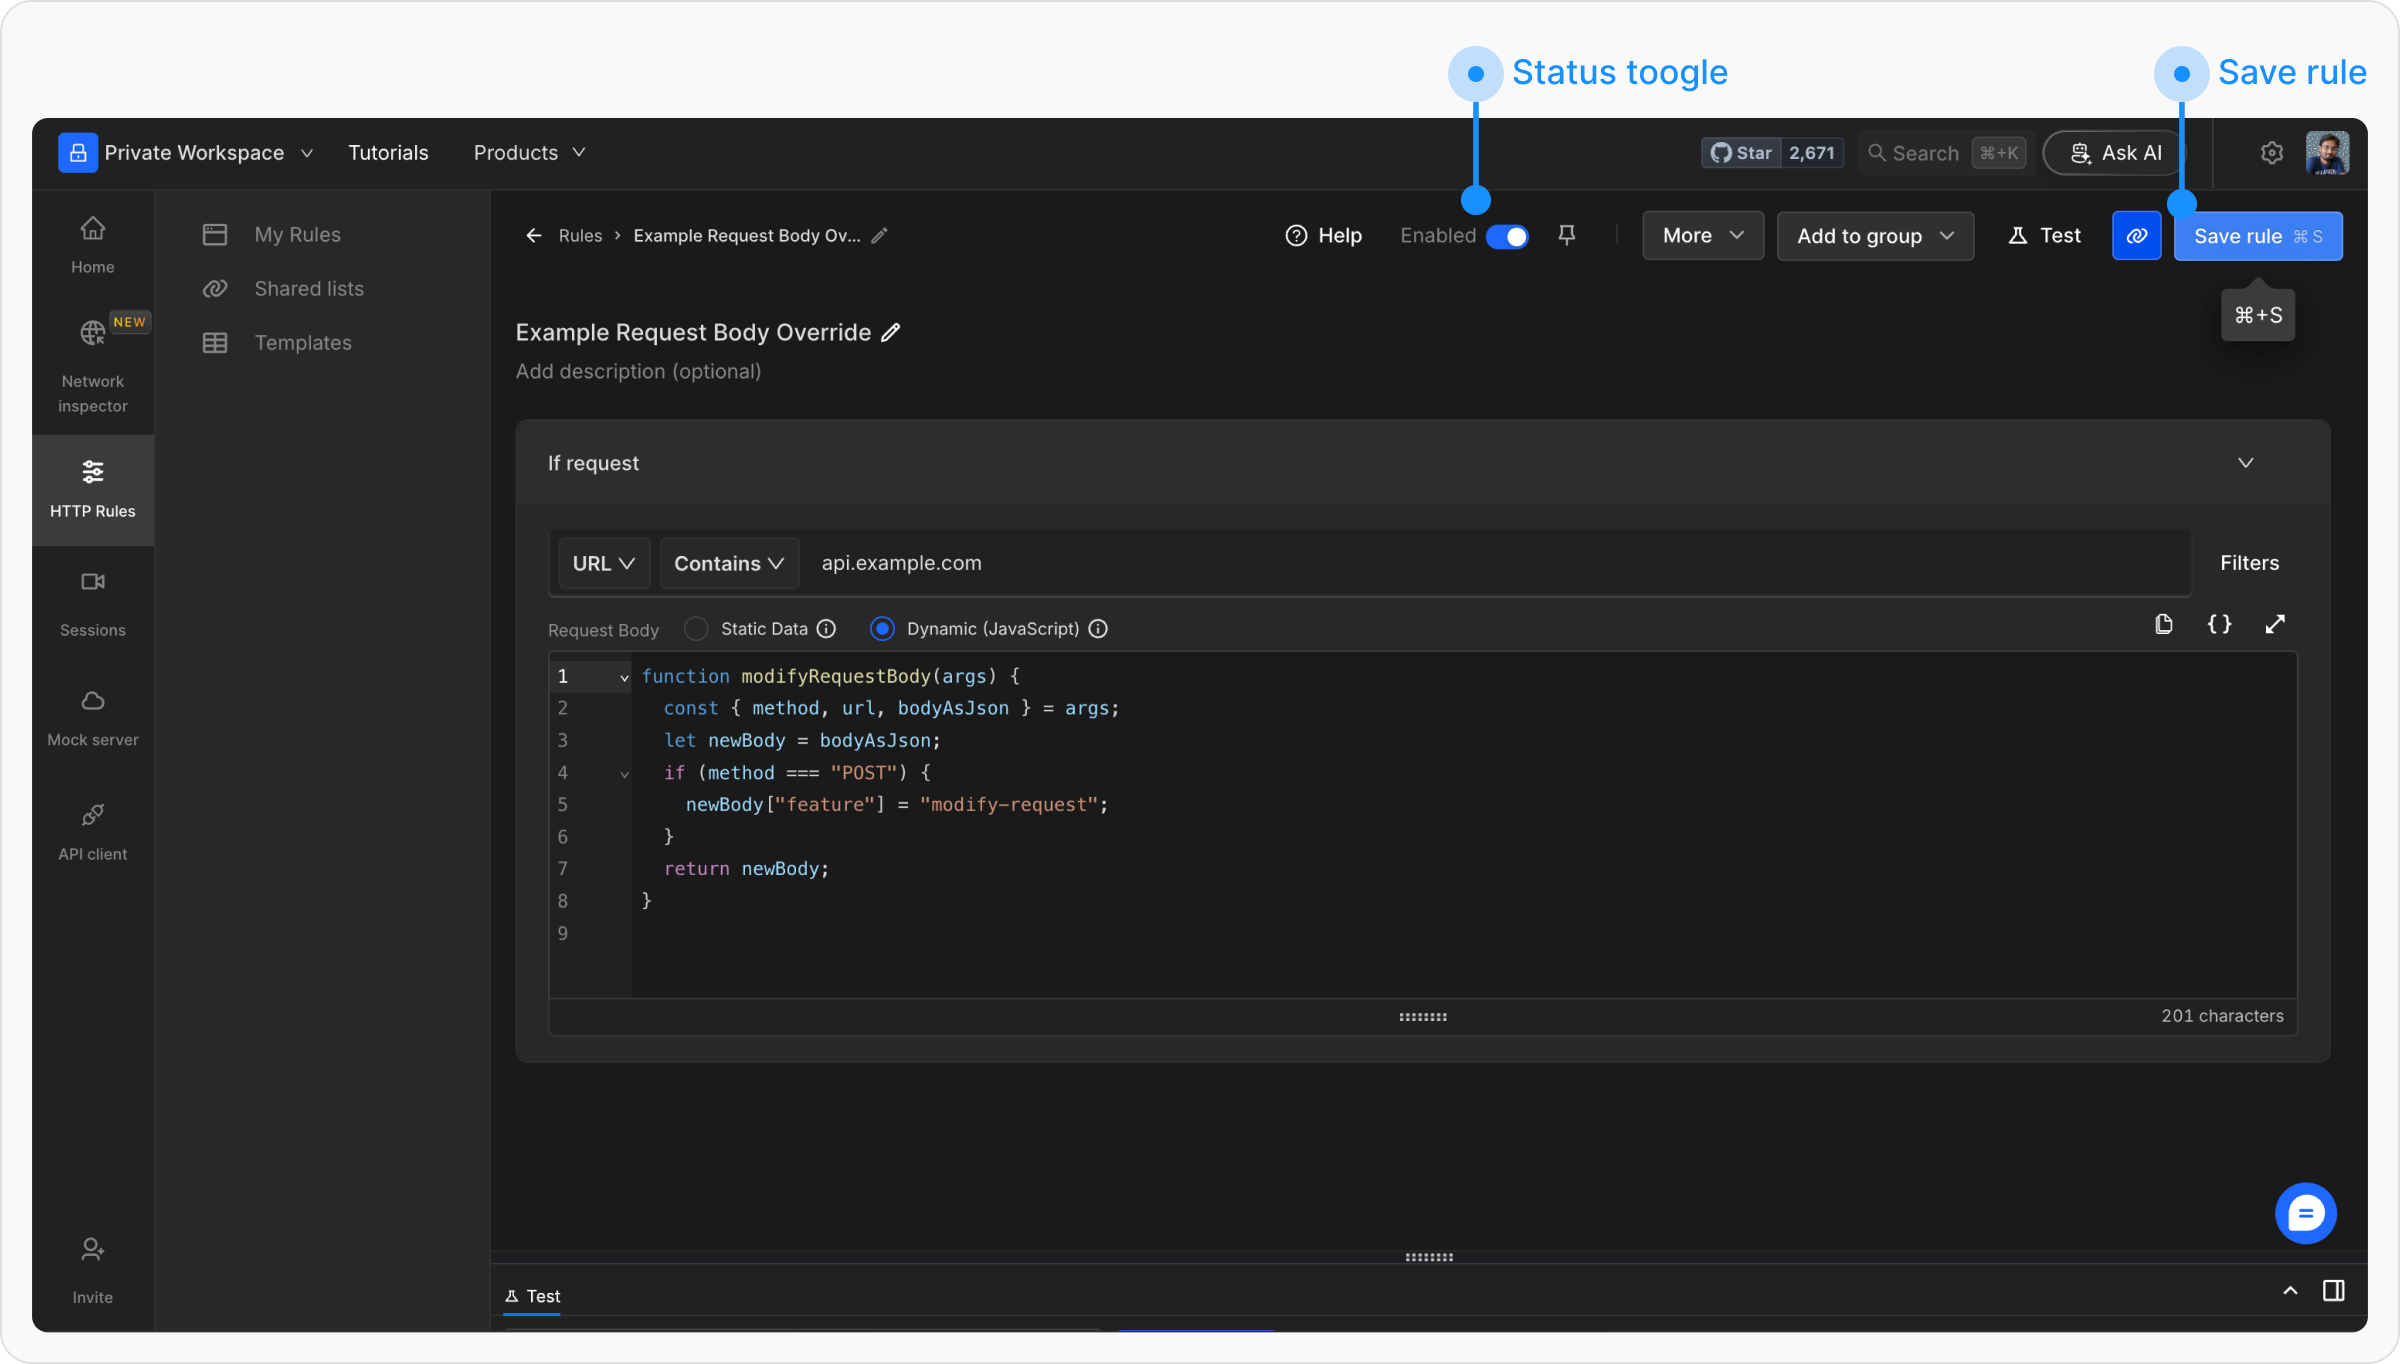
Task: Toggle the Enabled status switch
Action: coord(1507,236)
